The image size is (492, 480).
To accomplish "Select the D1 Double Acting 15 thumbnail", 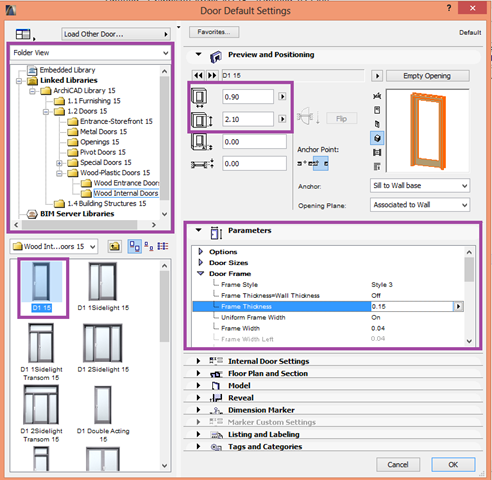I will (x=103, y=414).
